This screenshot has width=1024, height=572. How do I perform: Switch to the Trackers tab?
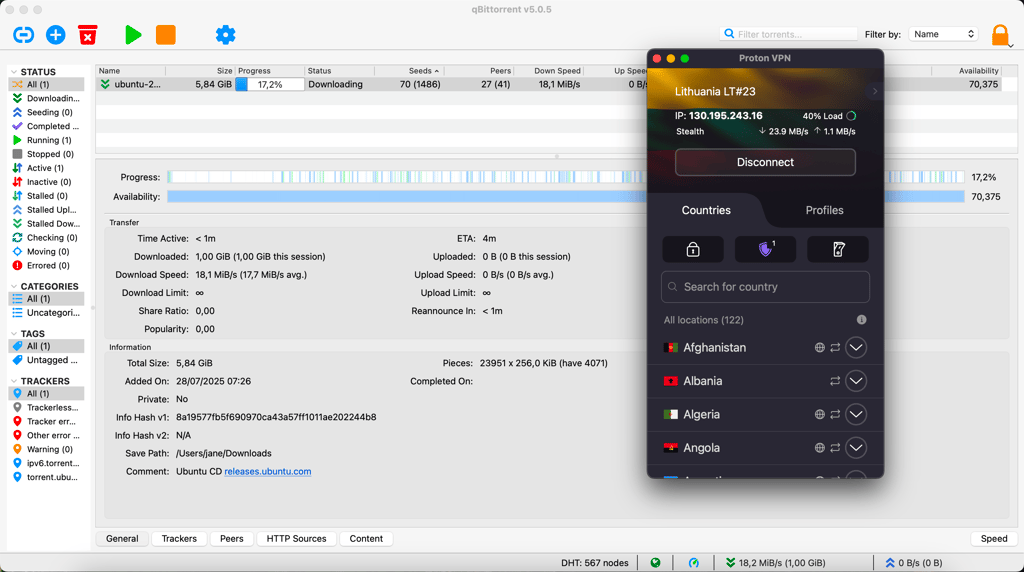pyautogui.click(x=179, y=539)
